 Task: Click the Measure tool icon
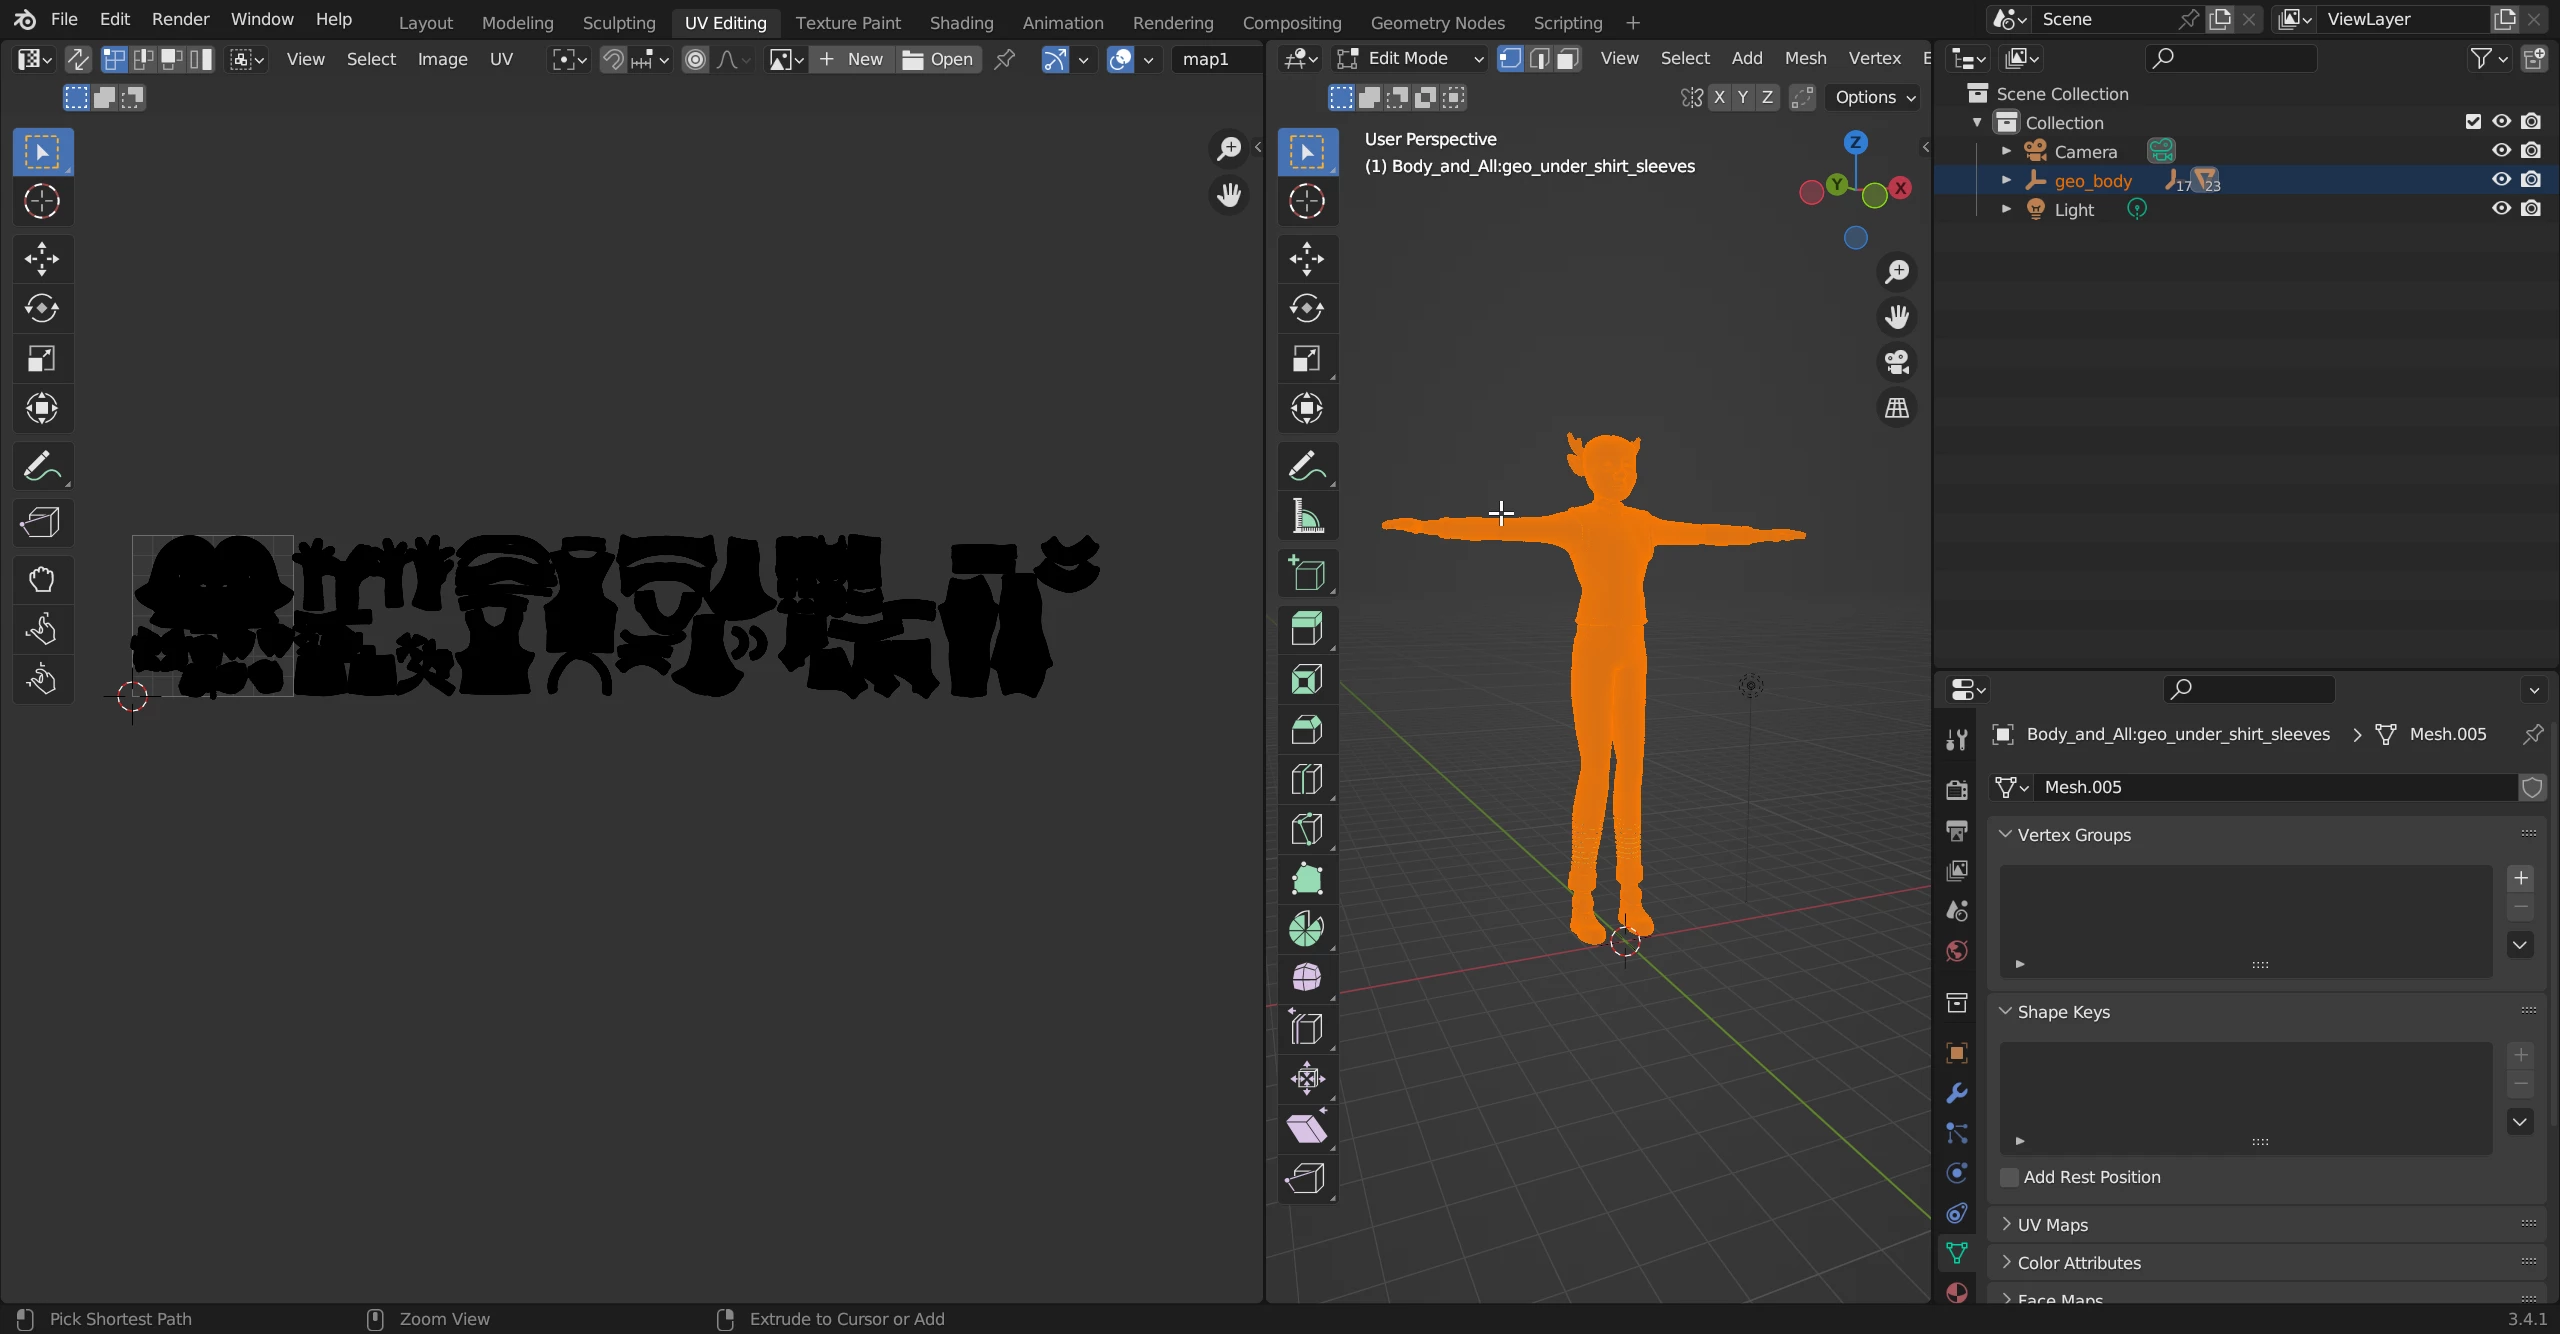(1306, 517)
